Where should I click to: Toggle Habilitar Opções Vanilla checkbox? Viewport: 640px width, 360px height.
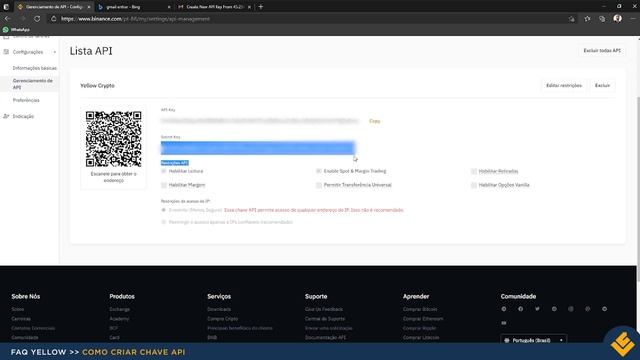473,185
